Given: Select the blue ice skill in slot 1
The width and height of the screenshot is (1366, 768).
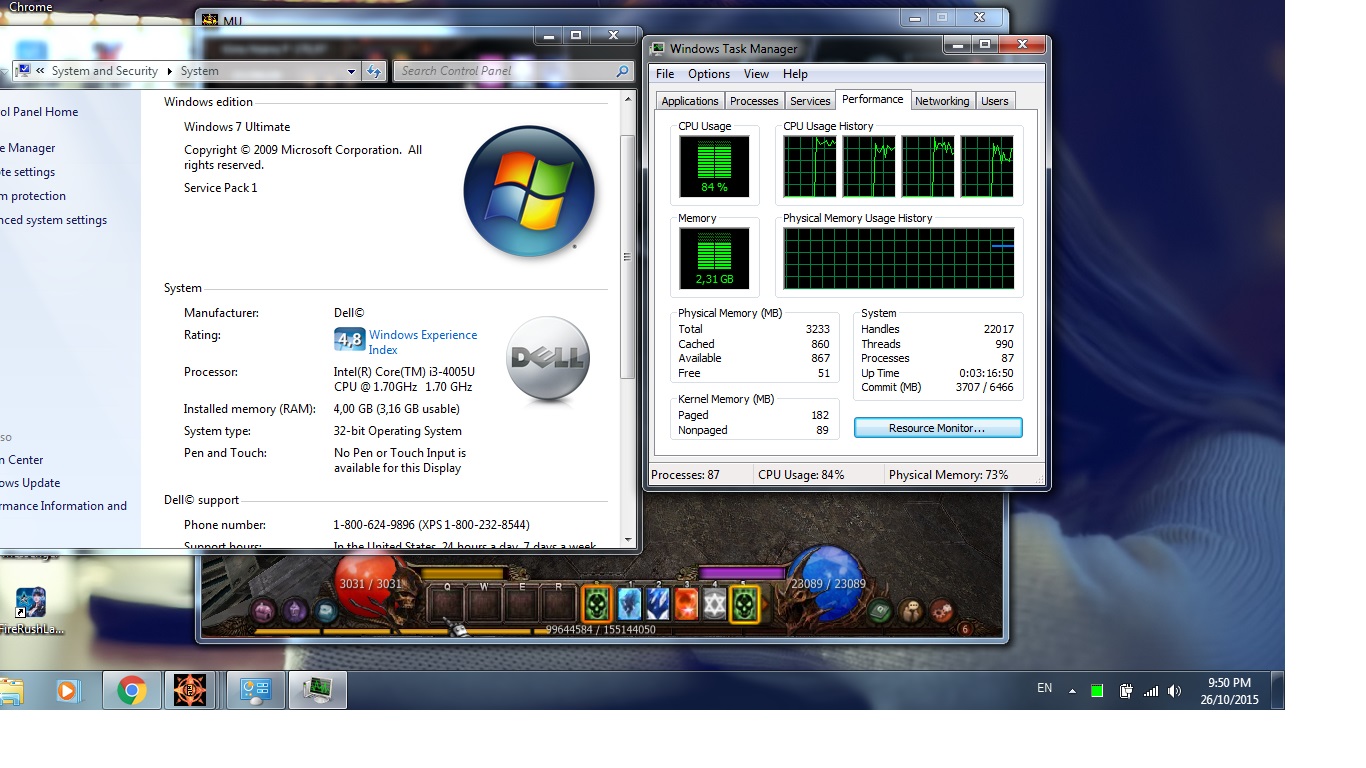Looking at the screenshot, I should 629,604.
